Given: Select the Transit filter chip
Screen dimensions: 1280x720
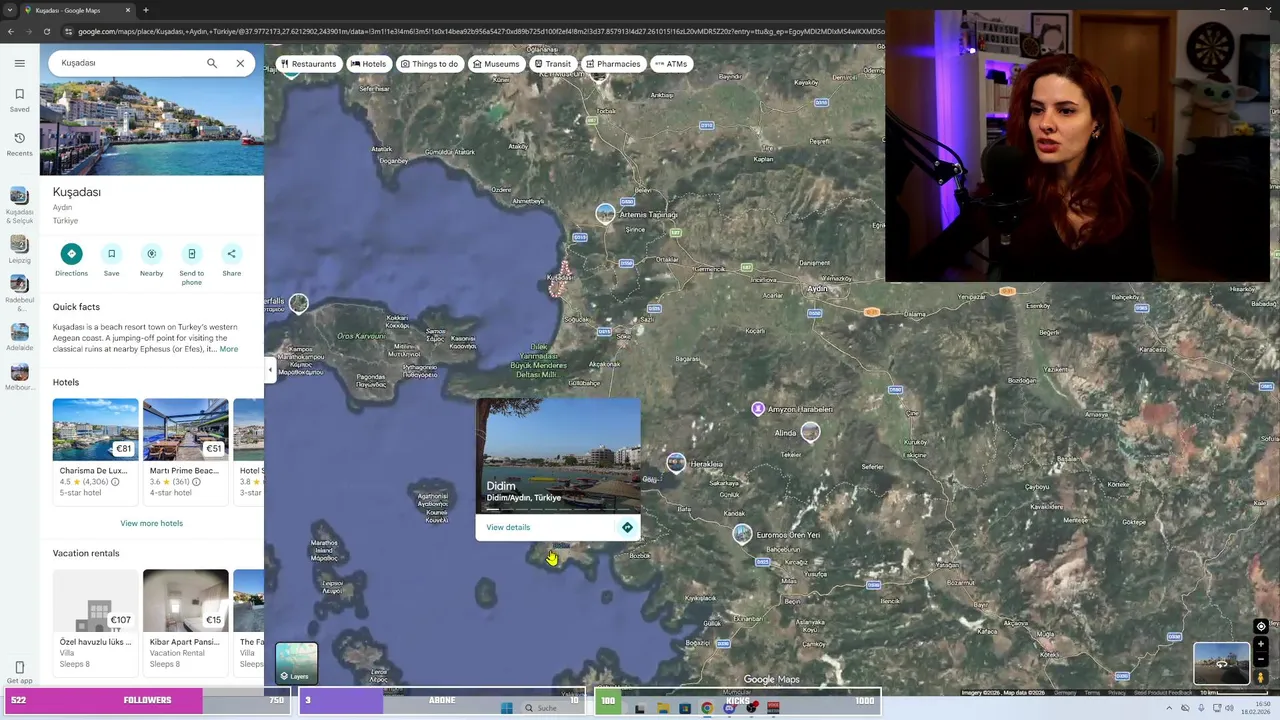Looking at the screenshot, I should coord(553,64).
